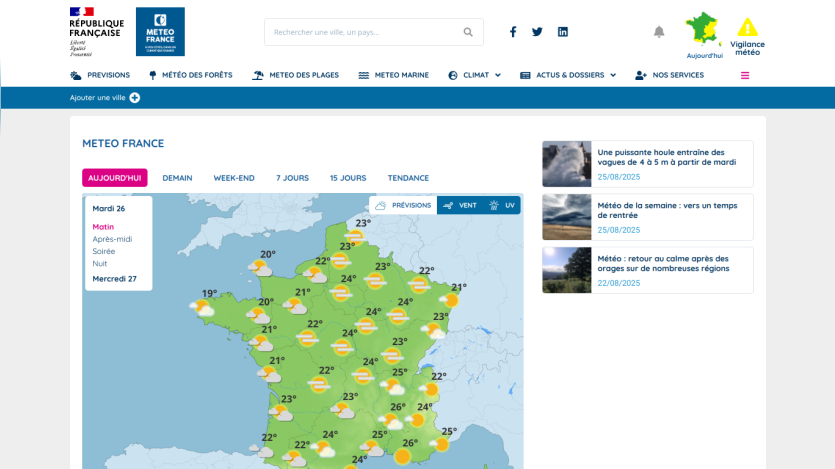The height and width of the screenshot is (469, 835).
Task: Click the sunny tree article thumbnail
Action: [567, 270]
